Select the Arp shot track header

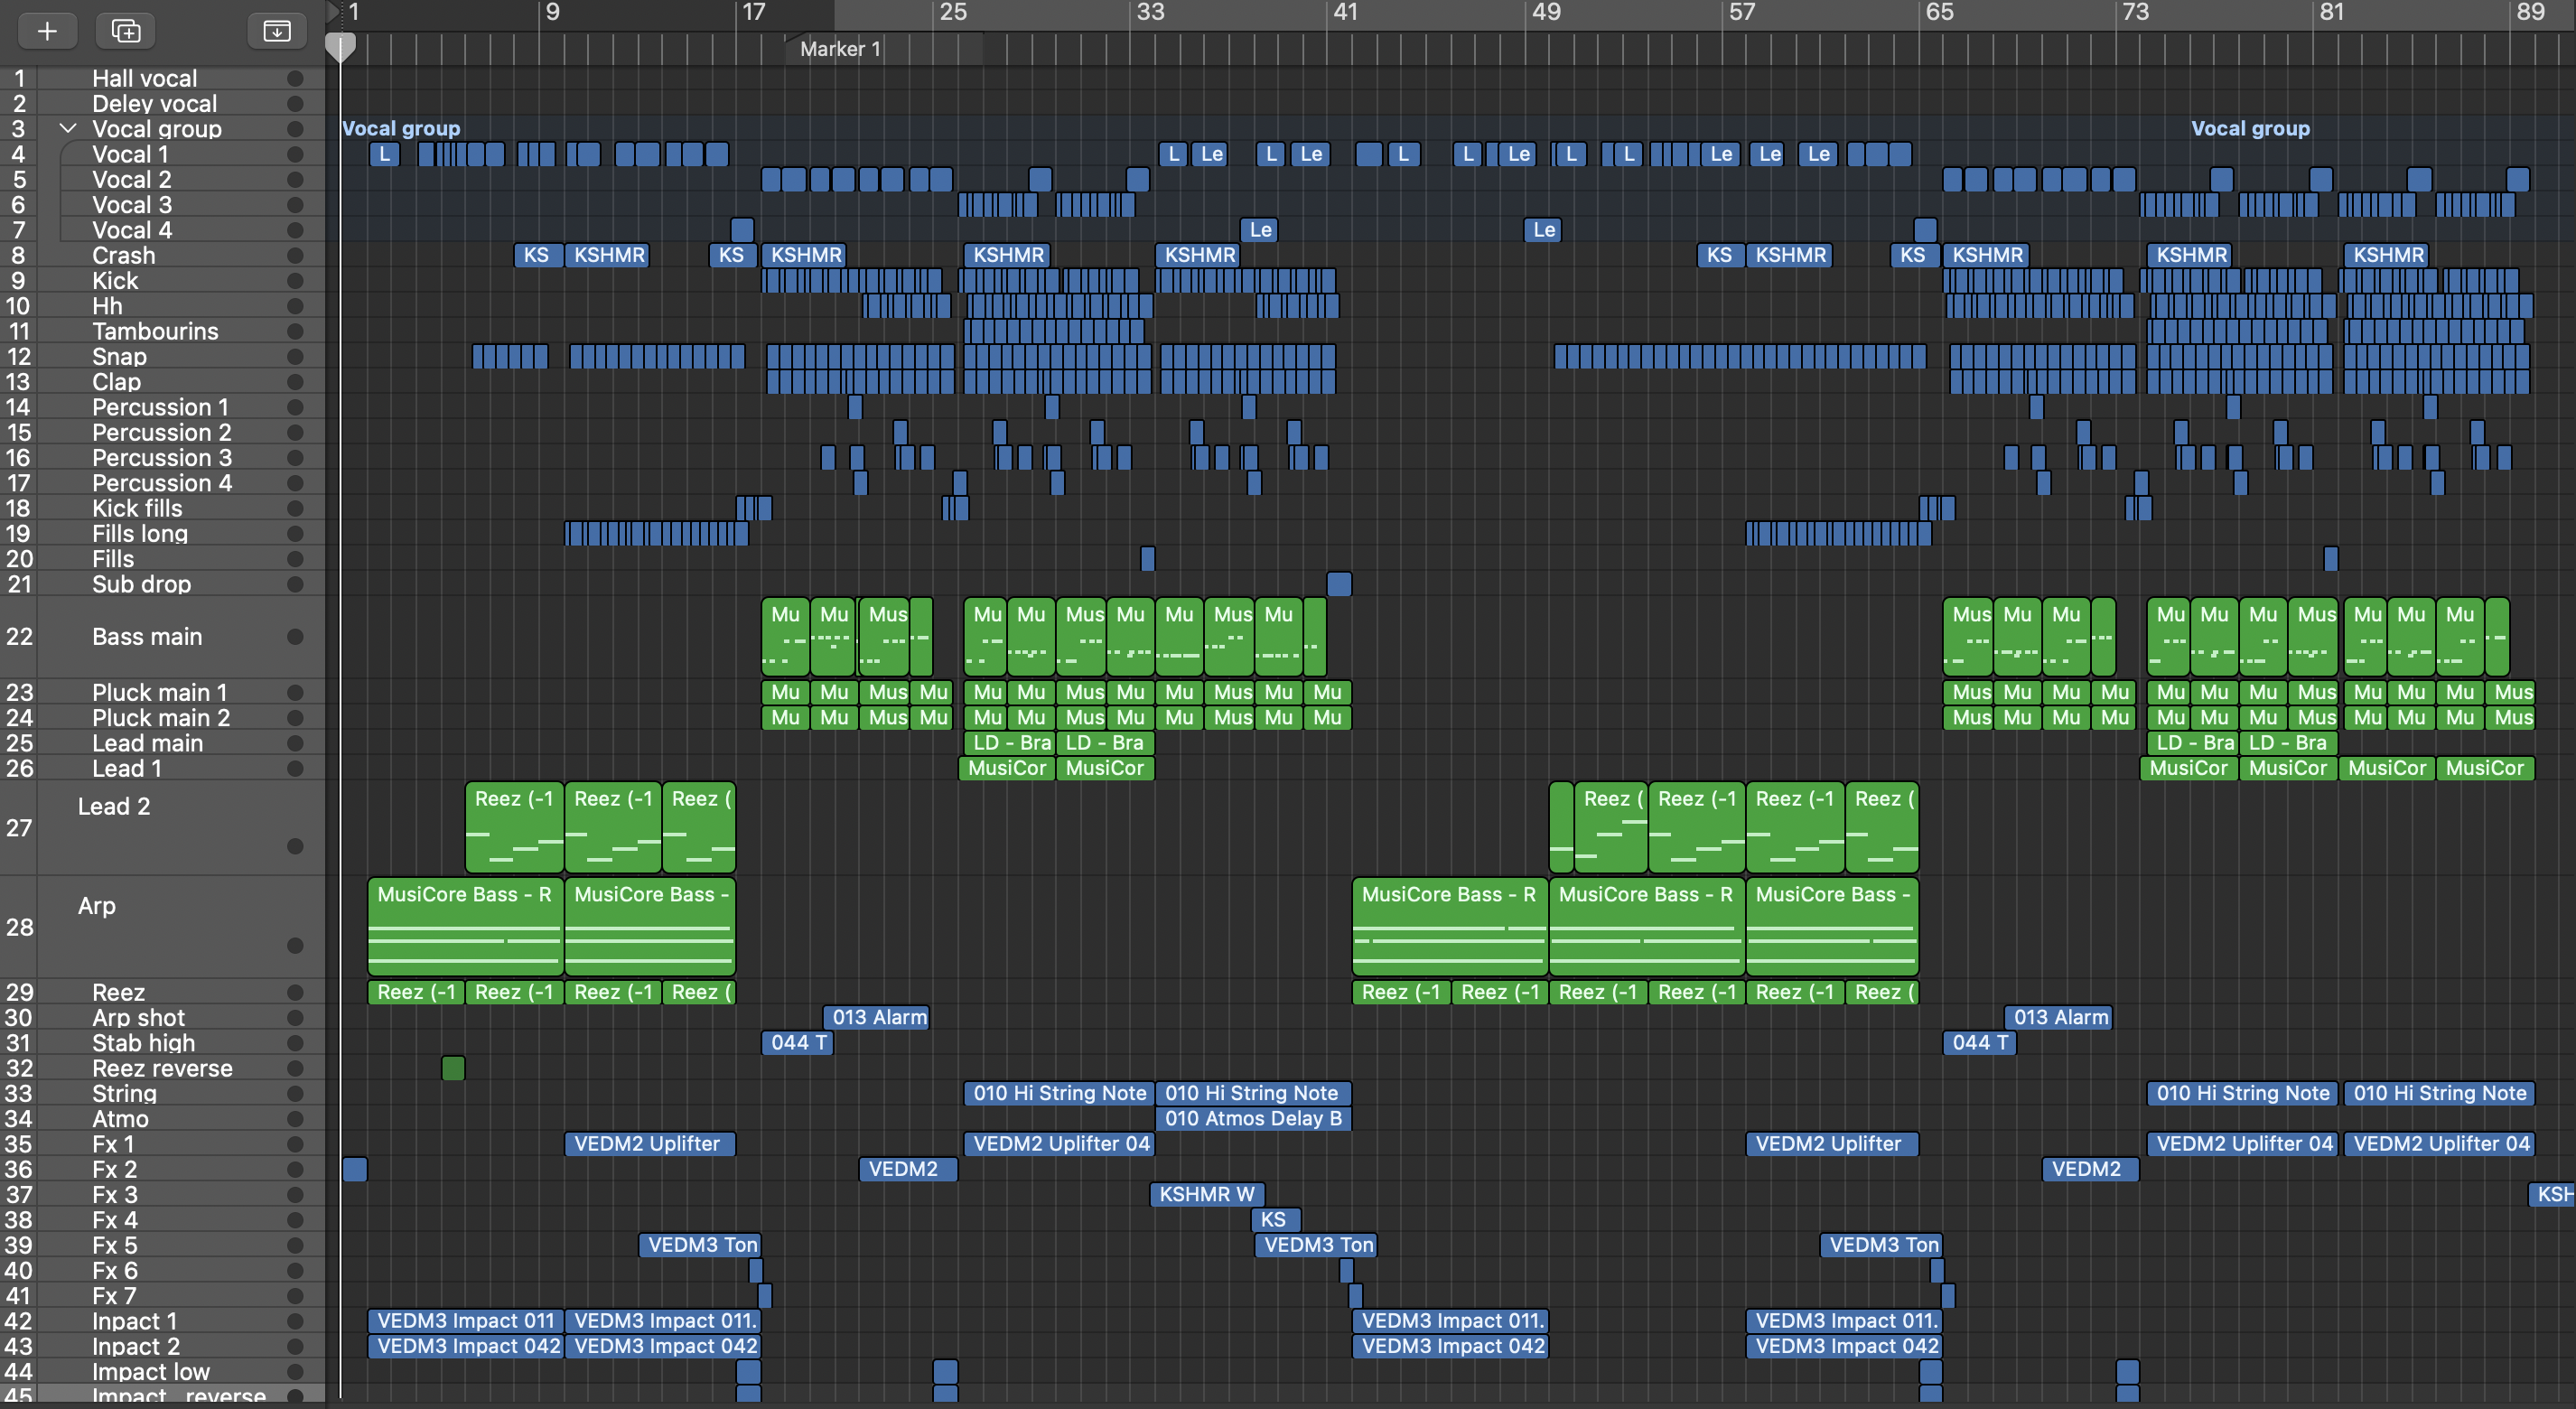pos(162,1017)
